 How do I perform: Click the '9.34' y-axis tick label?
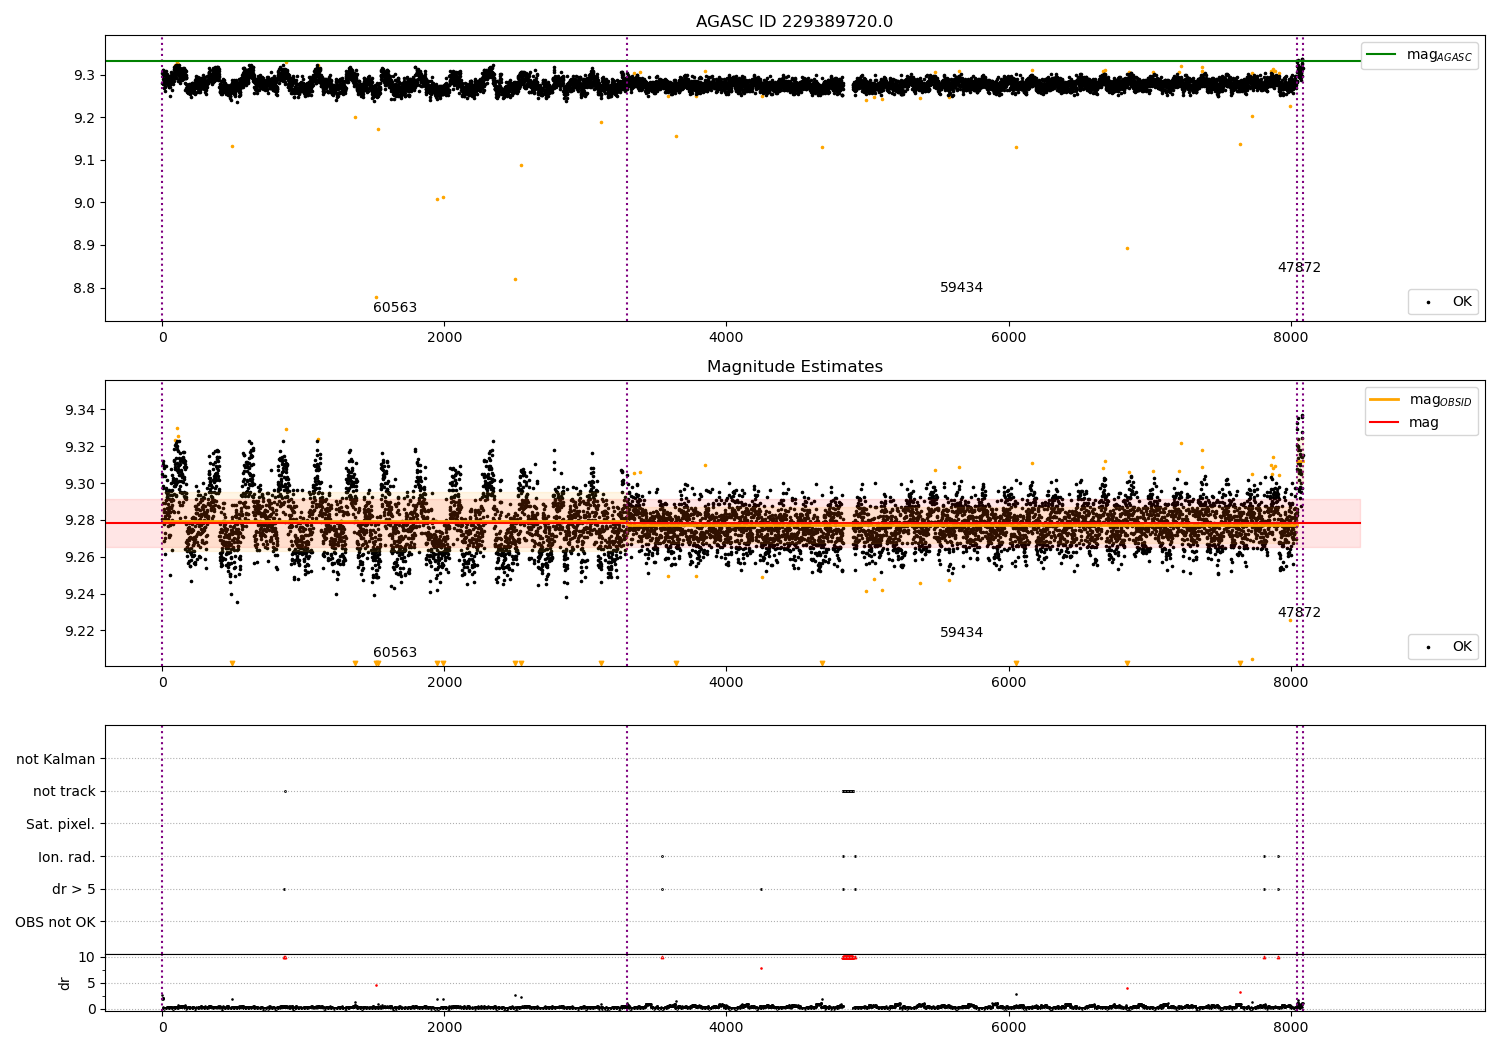coord(81,411)
